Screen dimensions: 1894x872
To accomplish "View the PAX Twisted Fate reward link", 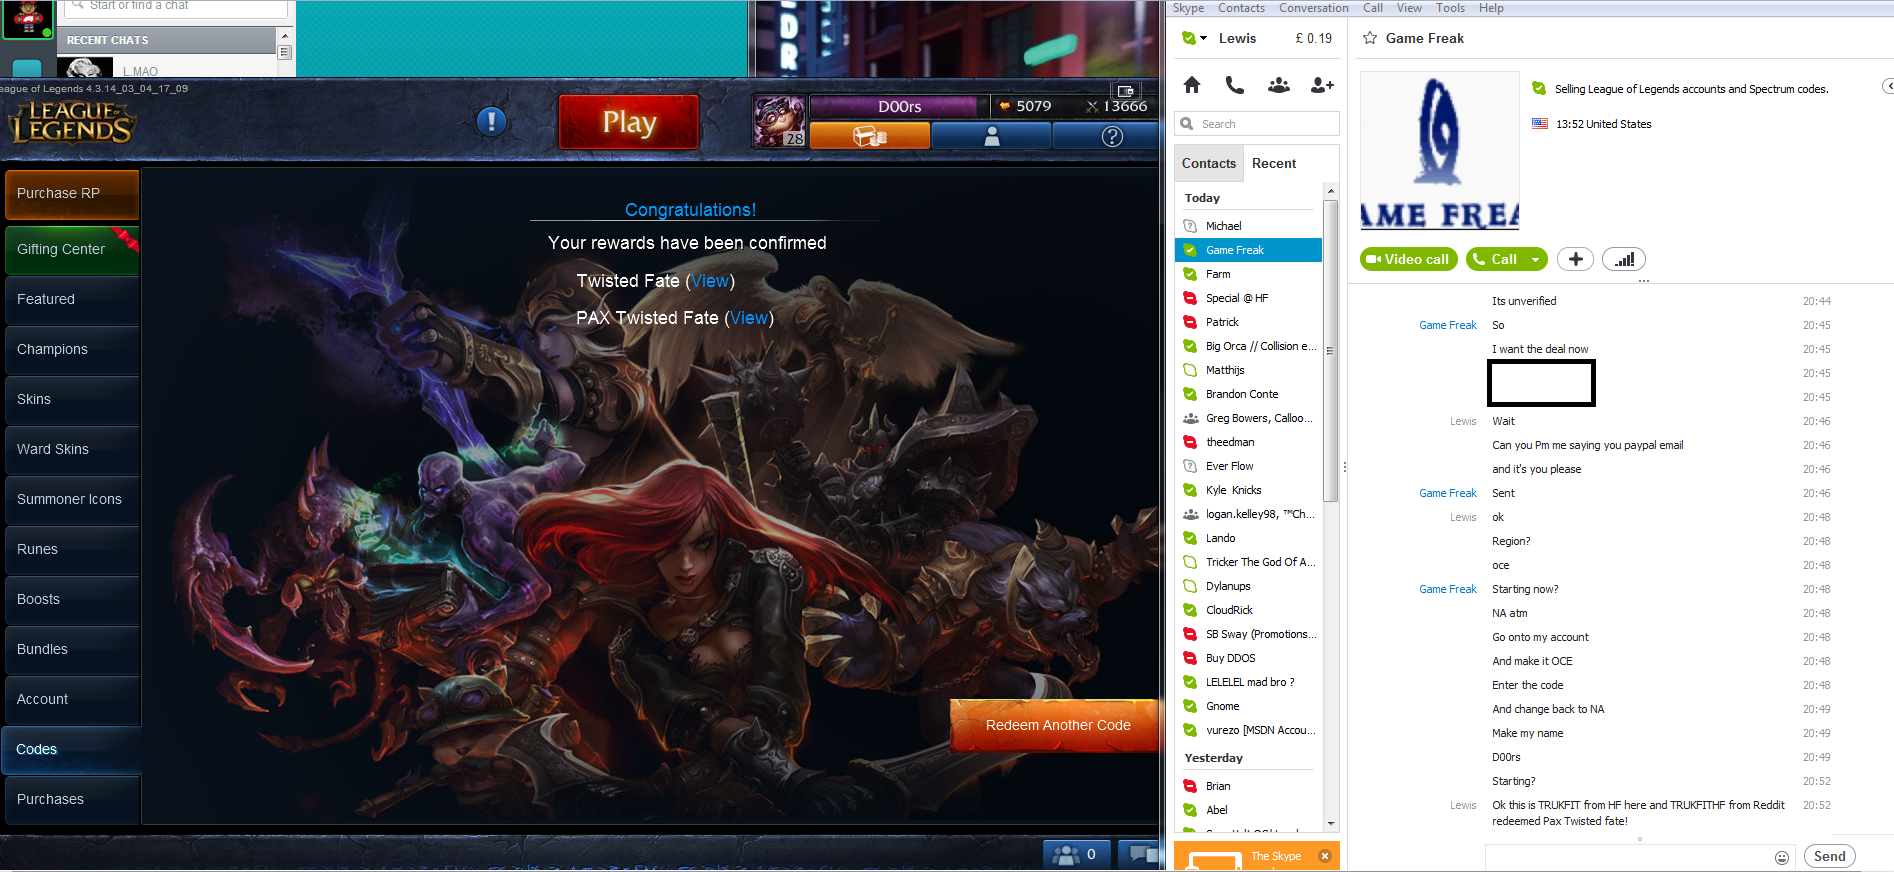I will pos(749,318).
